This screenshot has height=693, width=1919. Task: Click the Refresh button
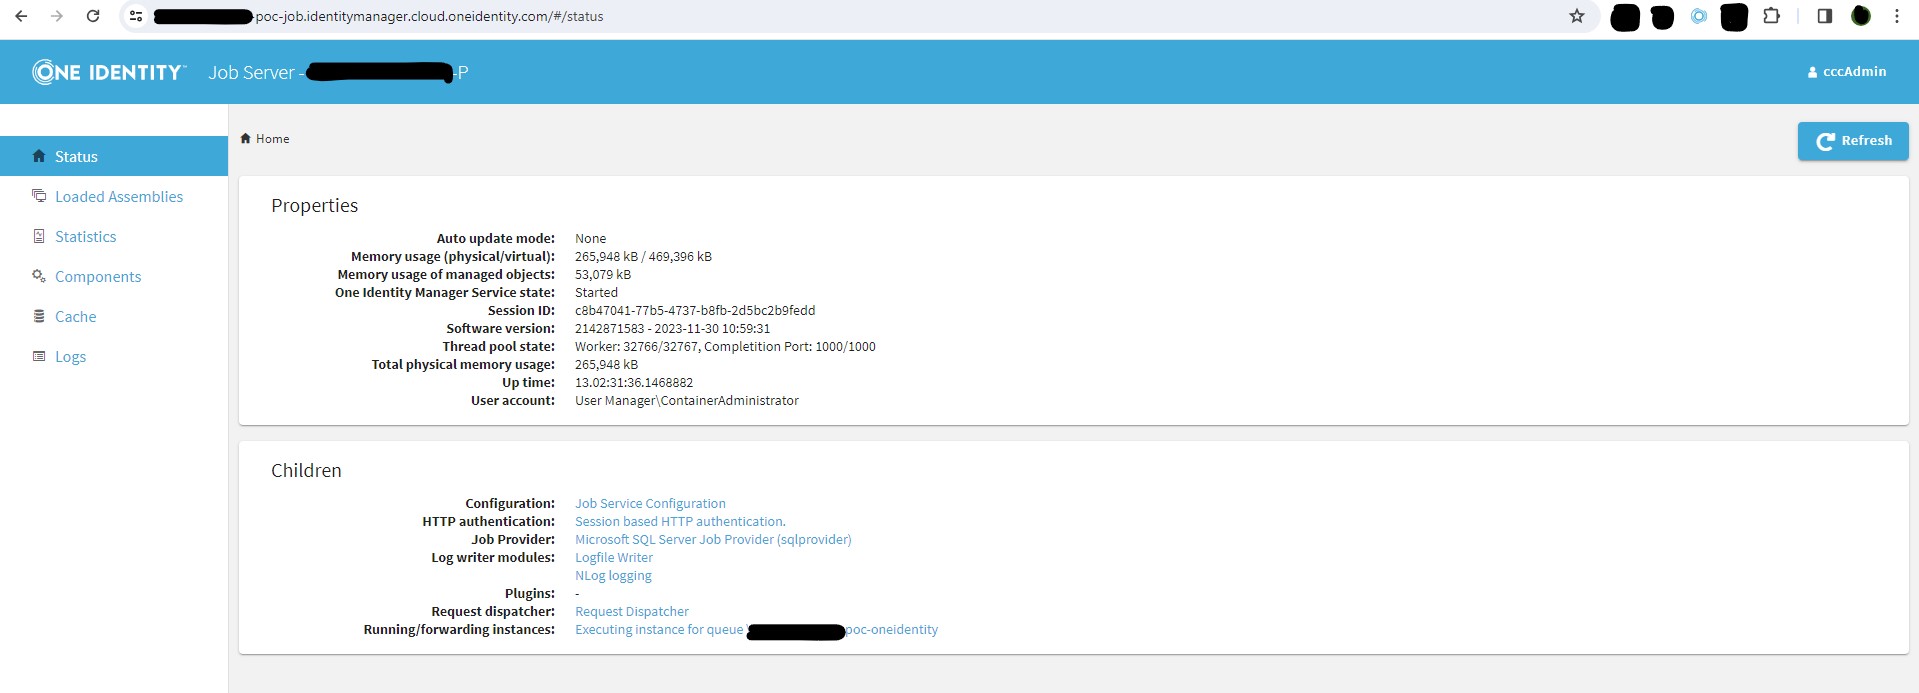click(x=1853, y=141)
